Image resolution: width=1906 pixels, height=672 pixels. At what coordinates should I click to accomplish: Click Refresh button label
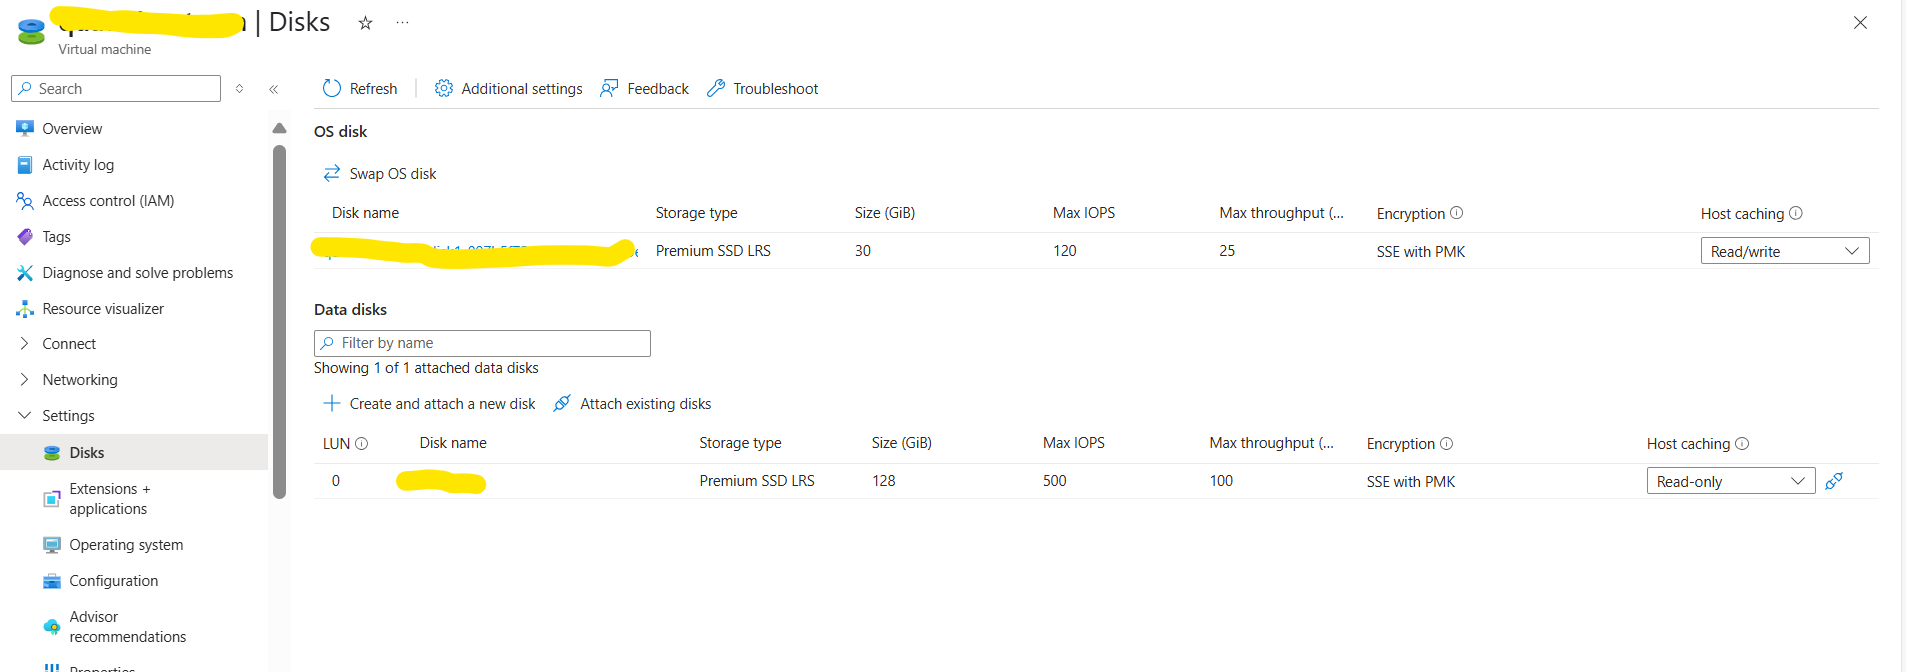[x=373, y=89]
